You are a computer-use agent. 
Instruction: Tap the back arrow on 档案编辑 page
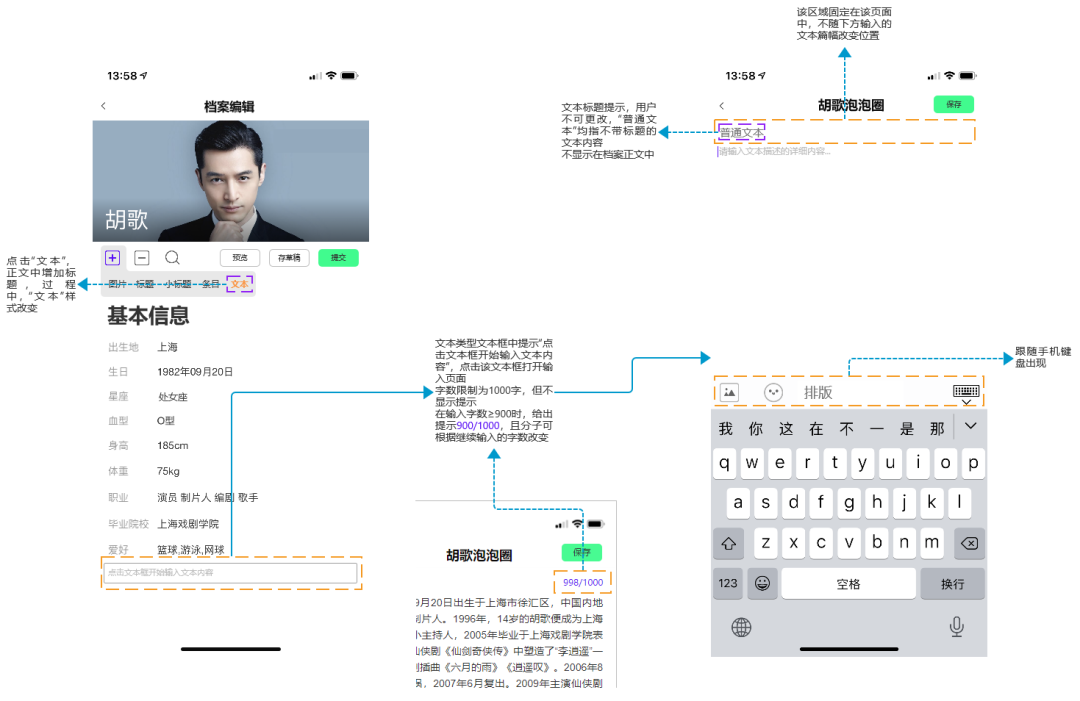[104, 104]
